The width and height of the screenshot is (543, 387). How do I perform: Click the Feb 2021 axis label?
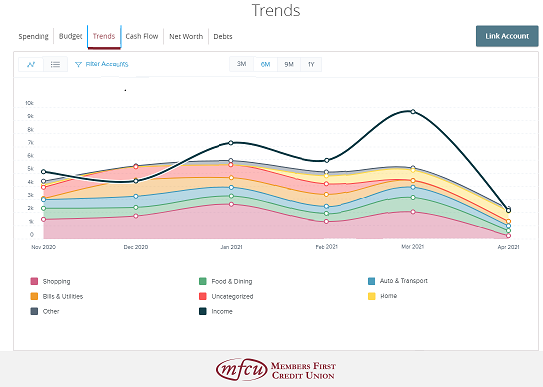click(326, 246)
